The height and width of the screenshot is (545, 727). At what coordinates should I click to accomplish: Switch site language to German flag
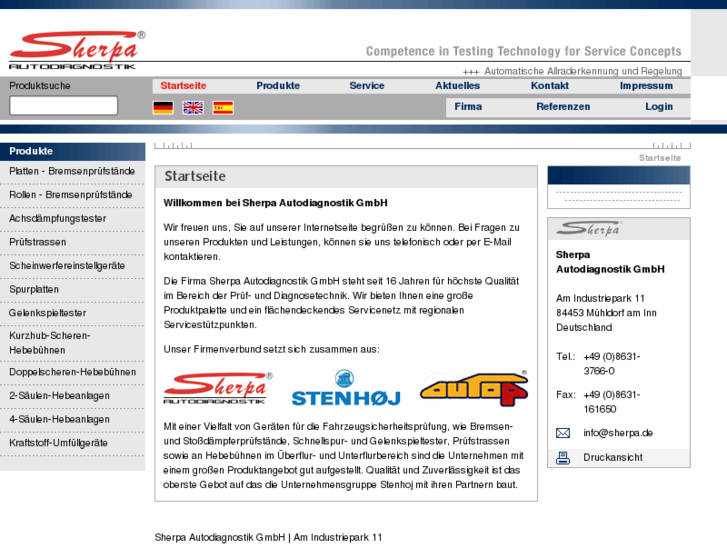163,108
